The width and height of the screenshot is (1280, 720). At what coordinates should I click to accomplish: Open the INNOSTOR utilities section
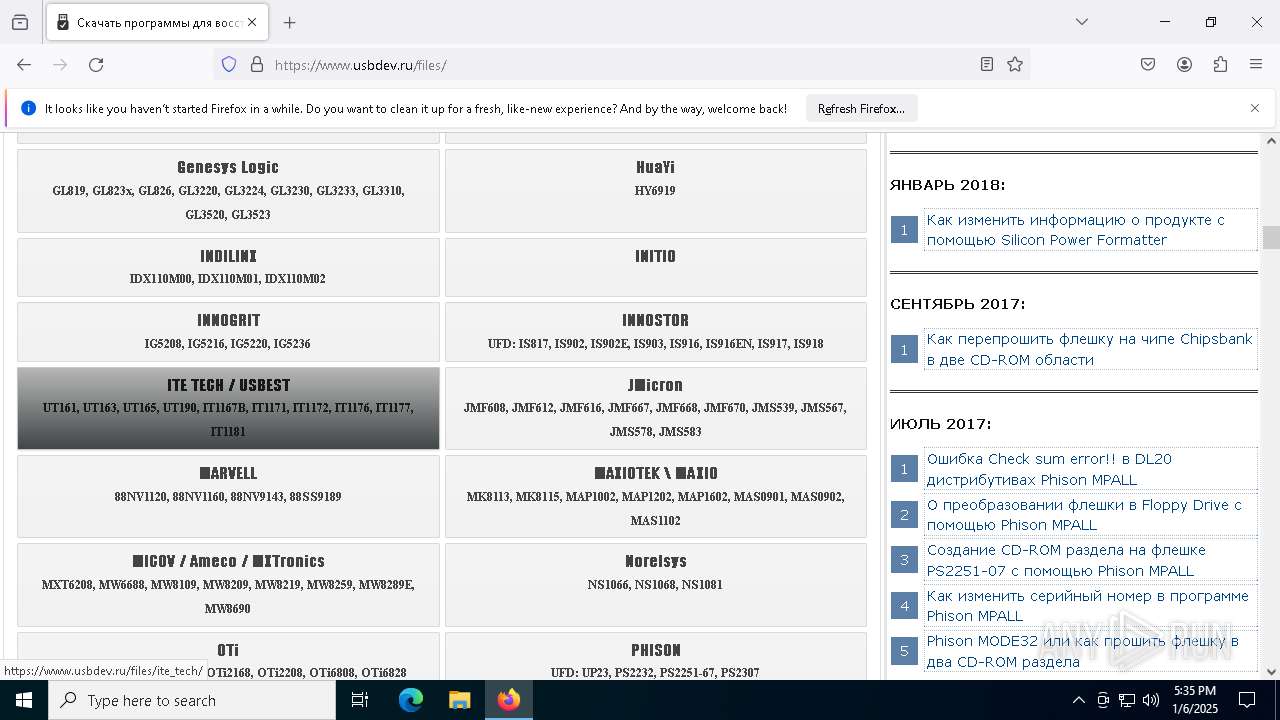pyautogui.click(x=655, y=331)
